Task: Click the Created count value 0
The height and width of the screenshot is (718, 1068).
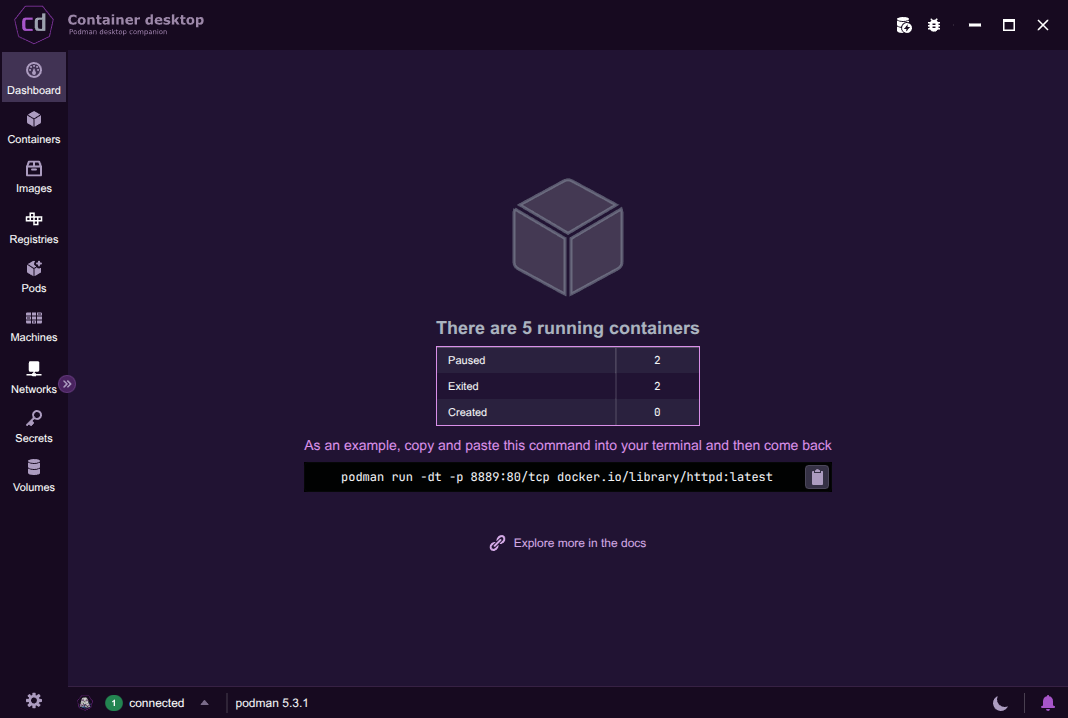Action: click(x=657, y=412)
